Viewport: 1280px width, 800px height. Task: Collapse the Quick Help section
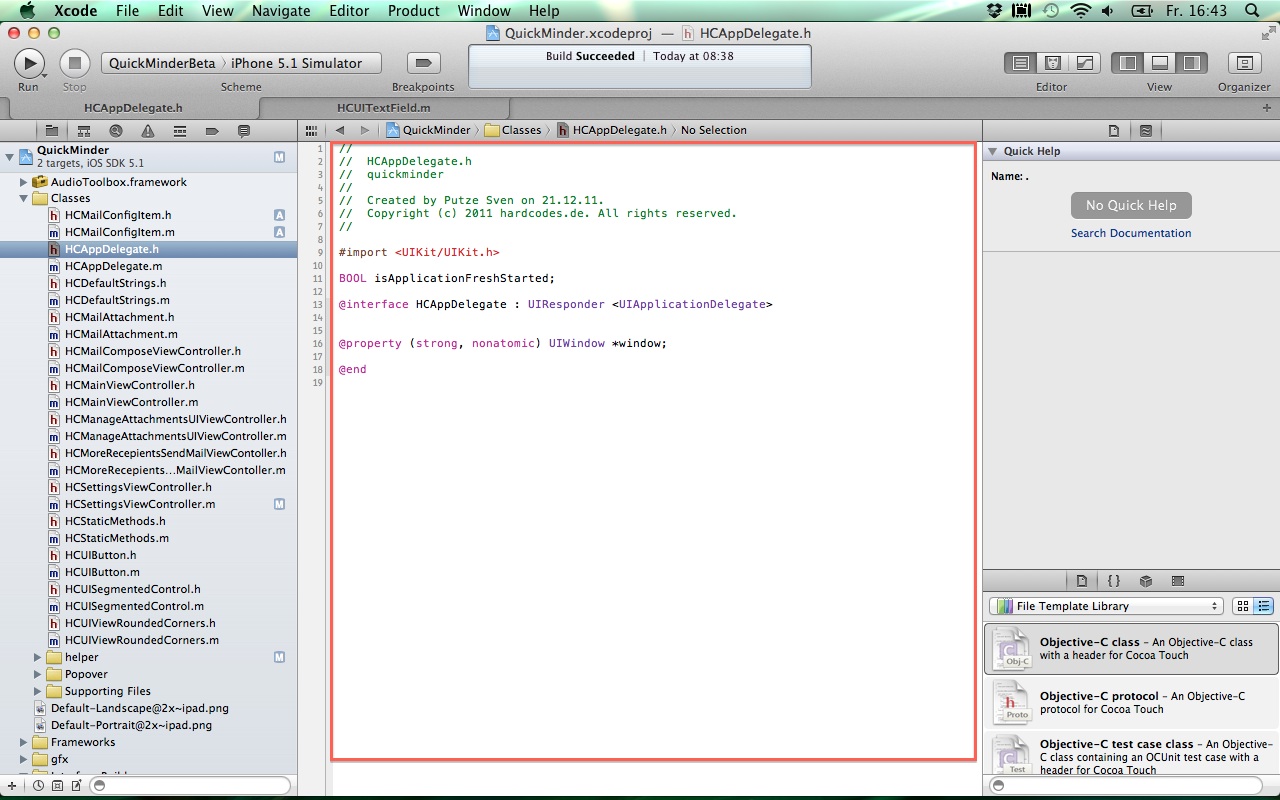(x=992, y=151)
